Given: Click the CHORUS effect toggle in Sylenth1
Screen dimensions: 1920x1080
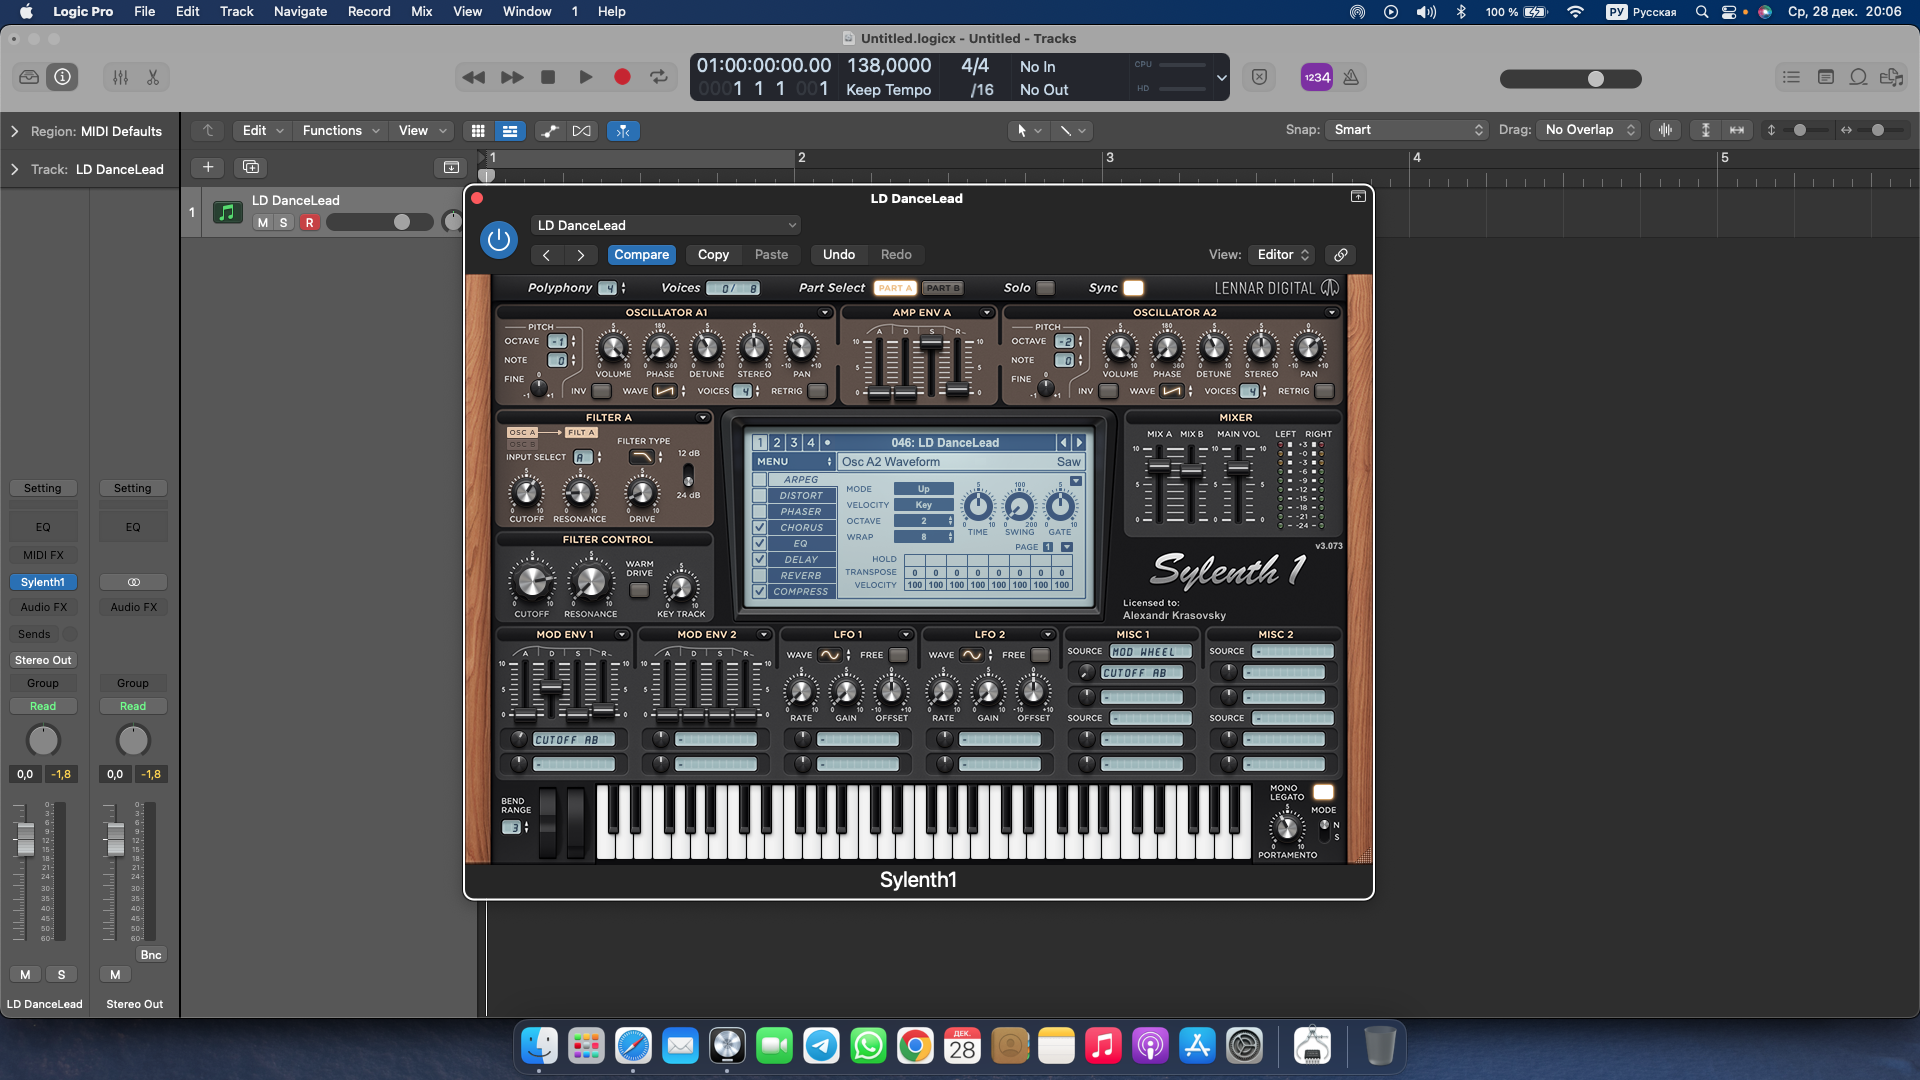Looking at the screenshot, I should tap(758, 527).
